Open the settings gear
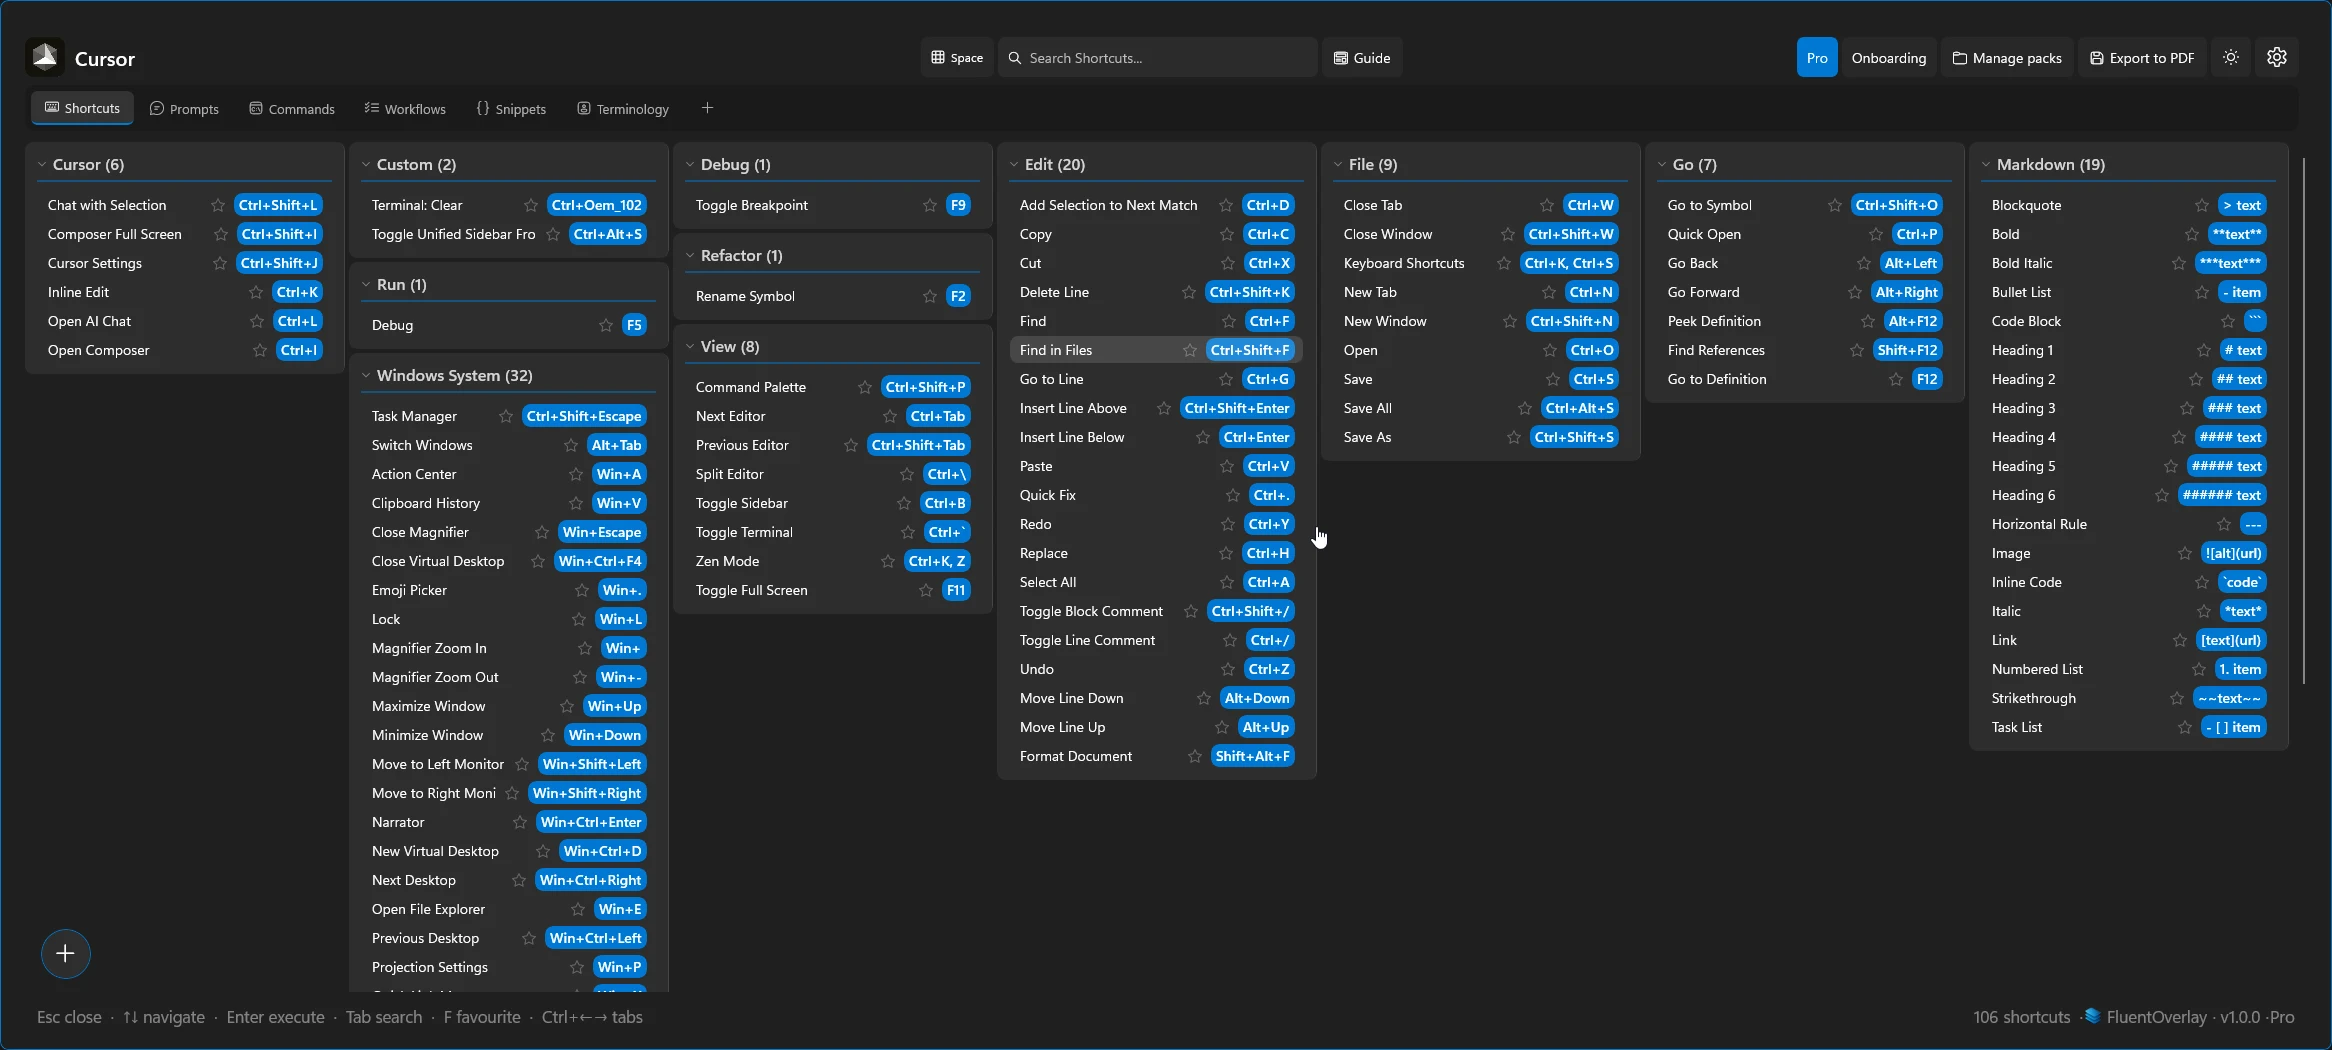The width and height of the screenshot is (2332, 1050). (2277, 57)
